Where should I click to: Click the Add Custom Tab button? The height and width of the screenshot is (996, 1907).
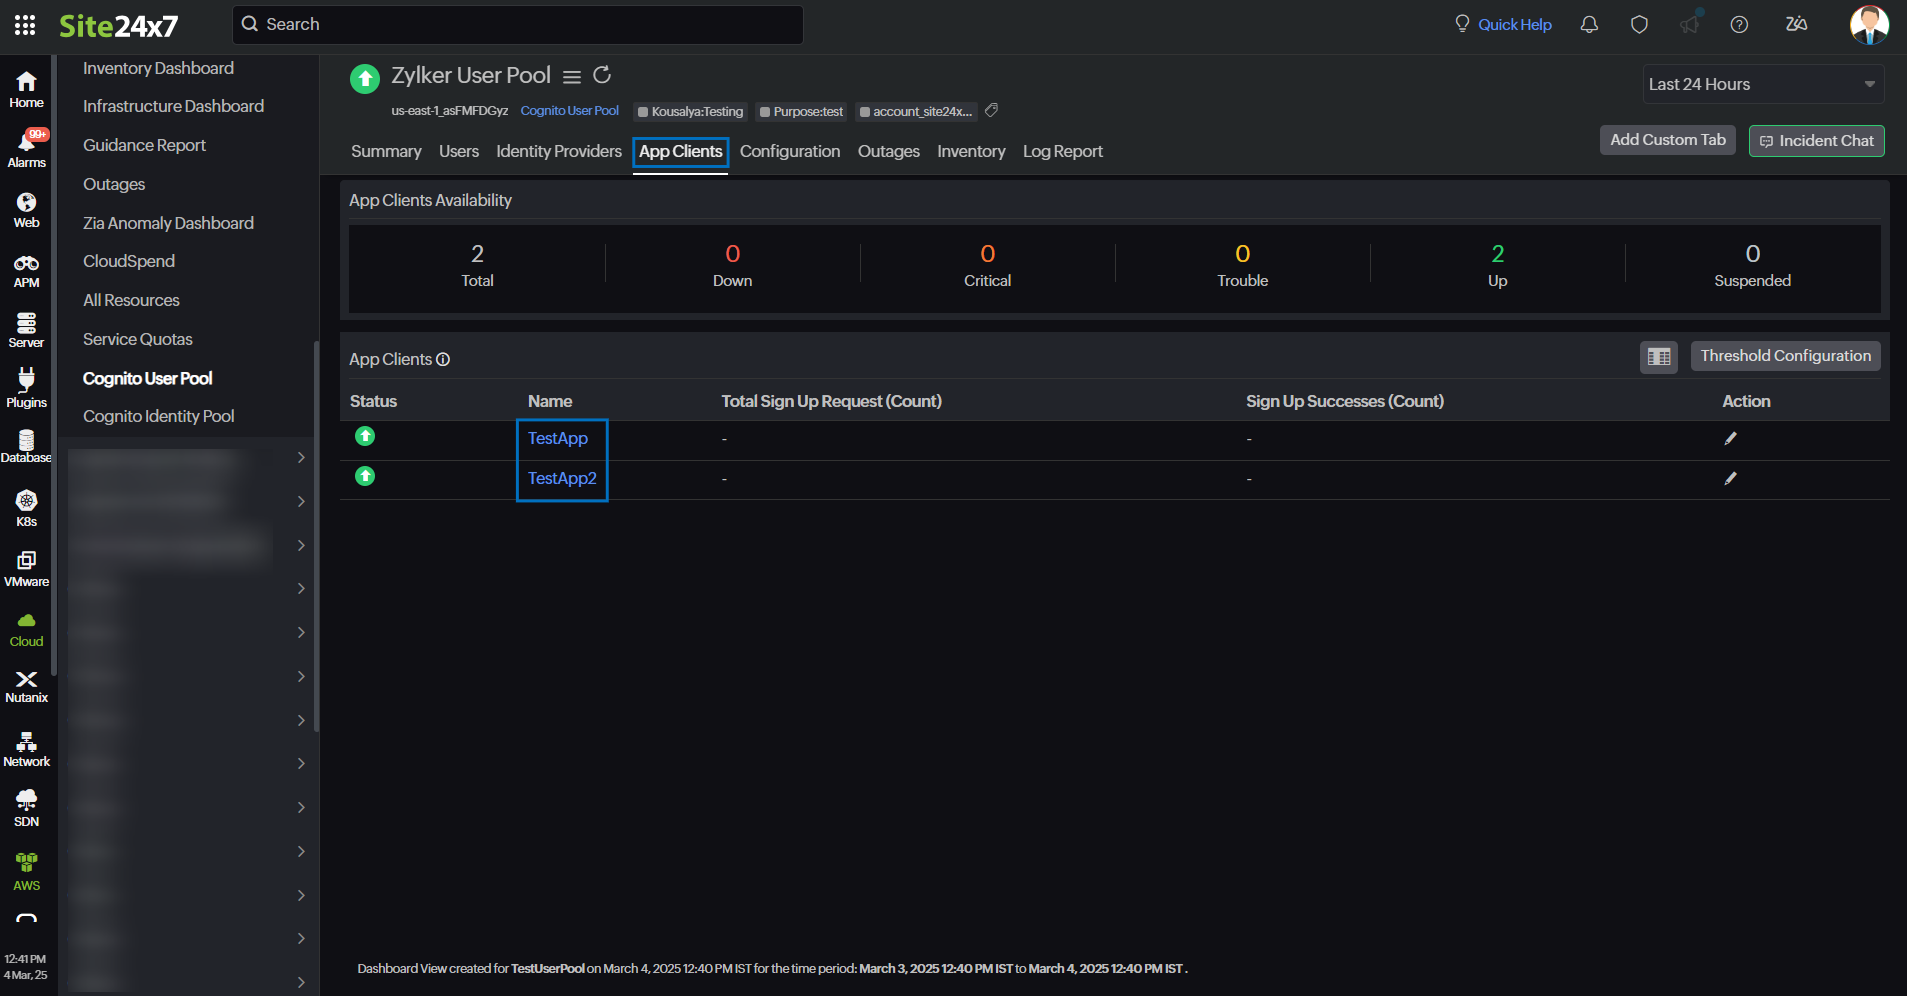pos(1667,140)
